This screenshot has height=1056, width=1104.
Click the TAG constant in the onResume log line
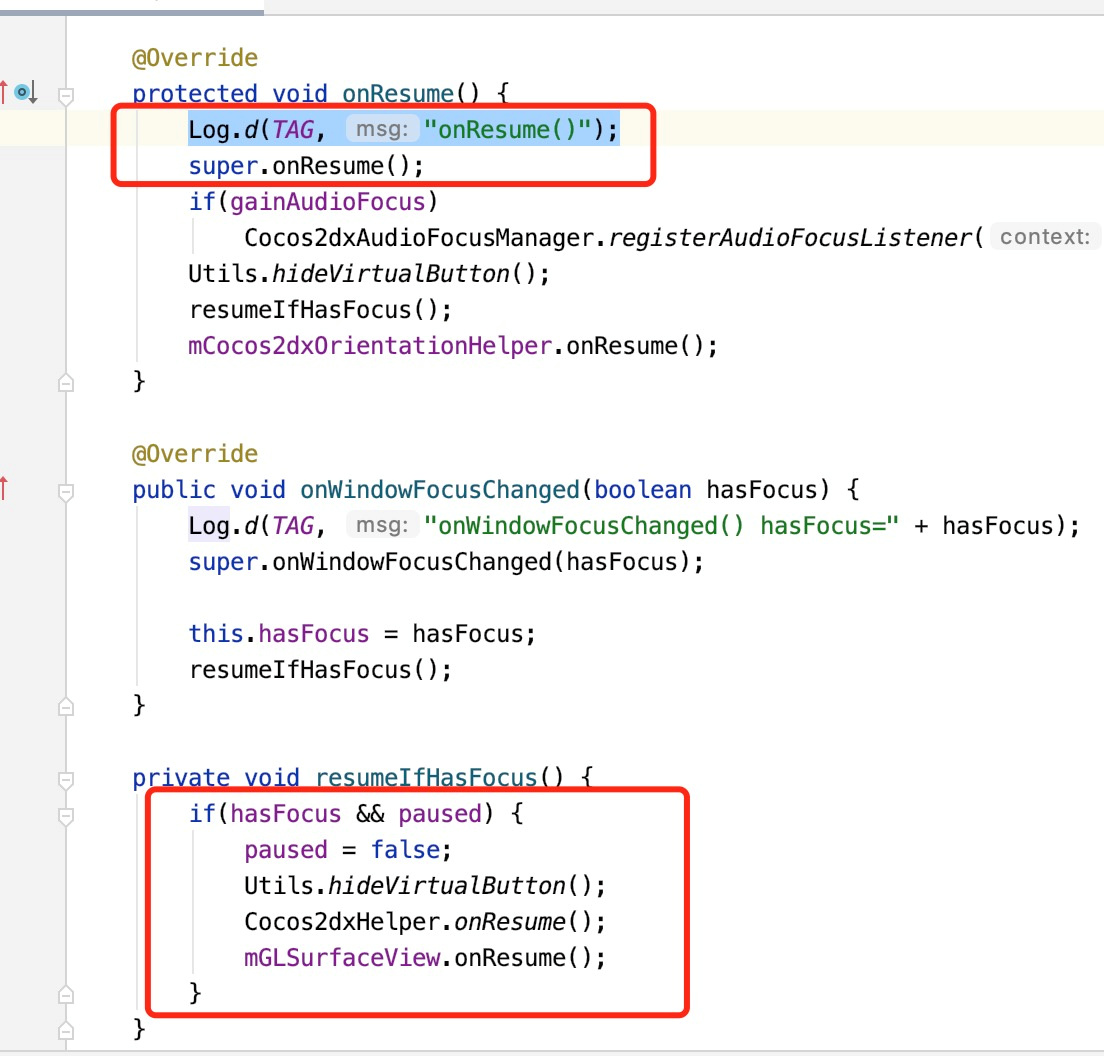coord(293,130)
